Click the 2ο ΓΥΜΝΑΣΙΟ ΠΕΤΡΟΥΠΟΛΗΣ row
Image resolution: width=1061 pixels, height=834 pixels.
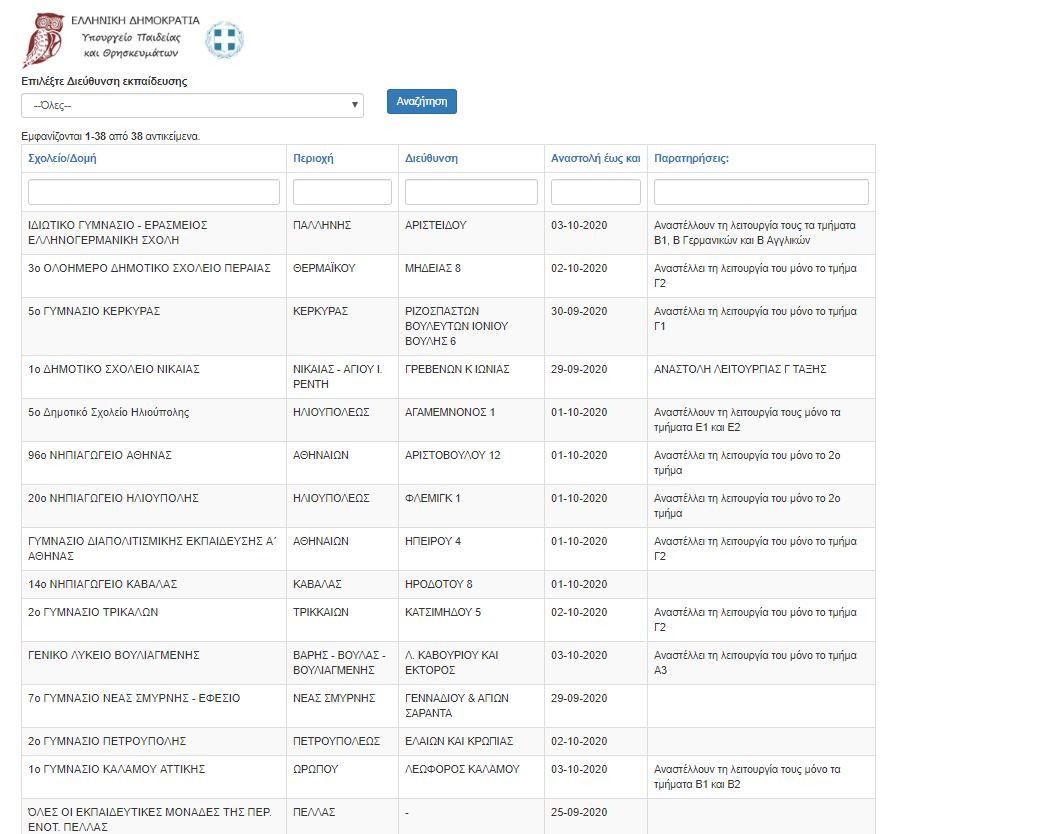point(108,741)
